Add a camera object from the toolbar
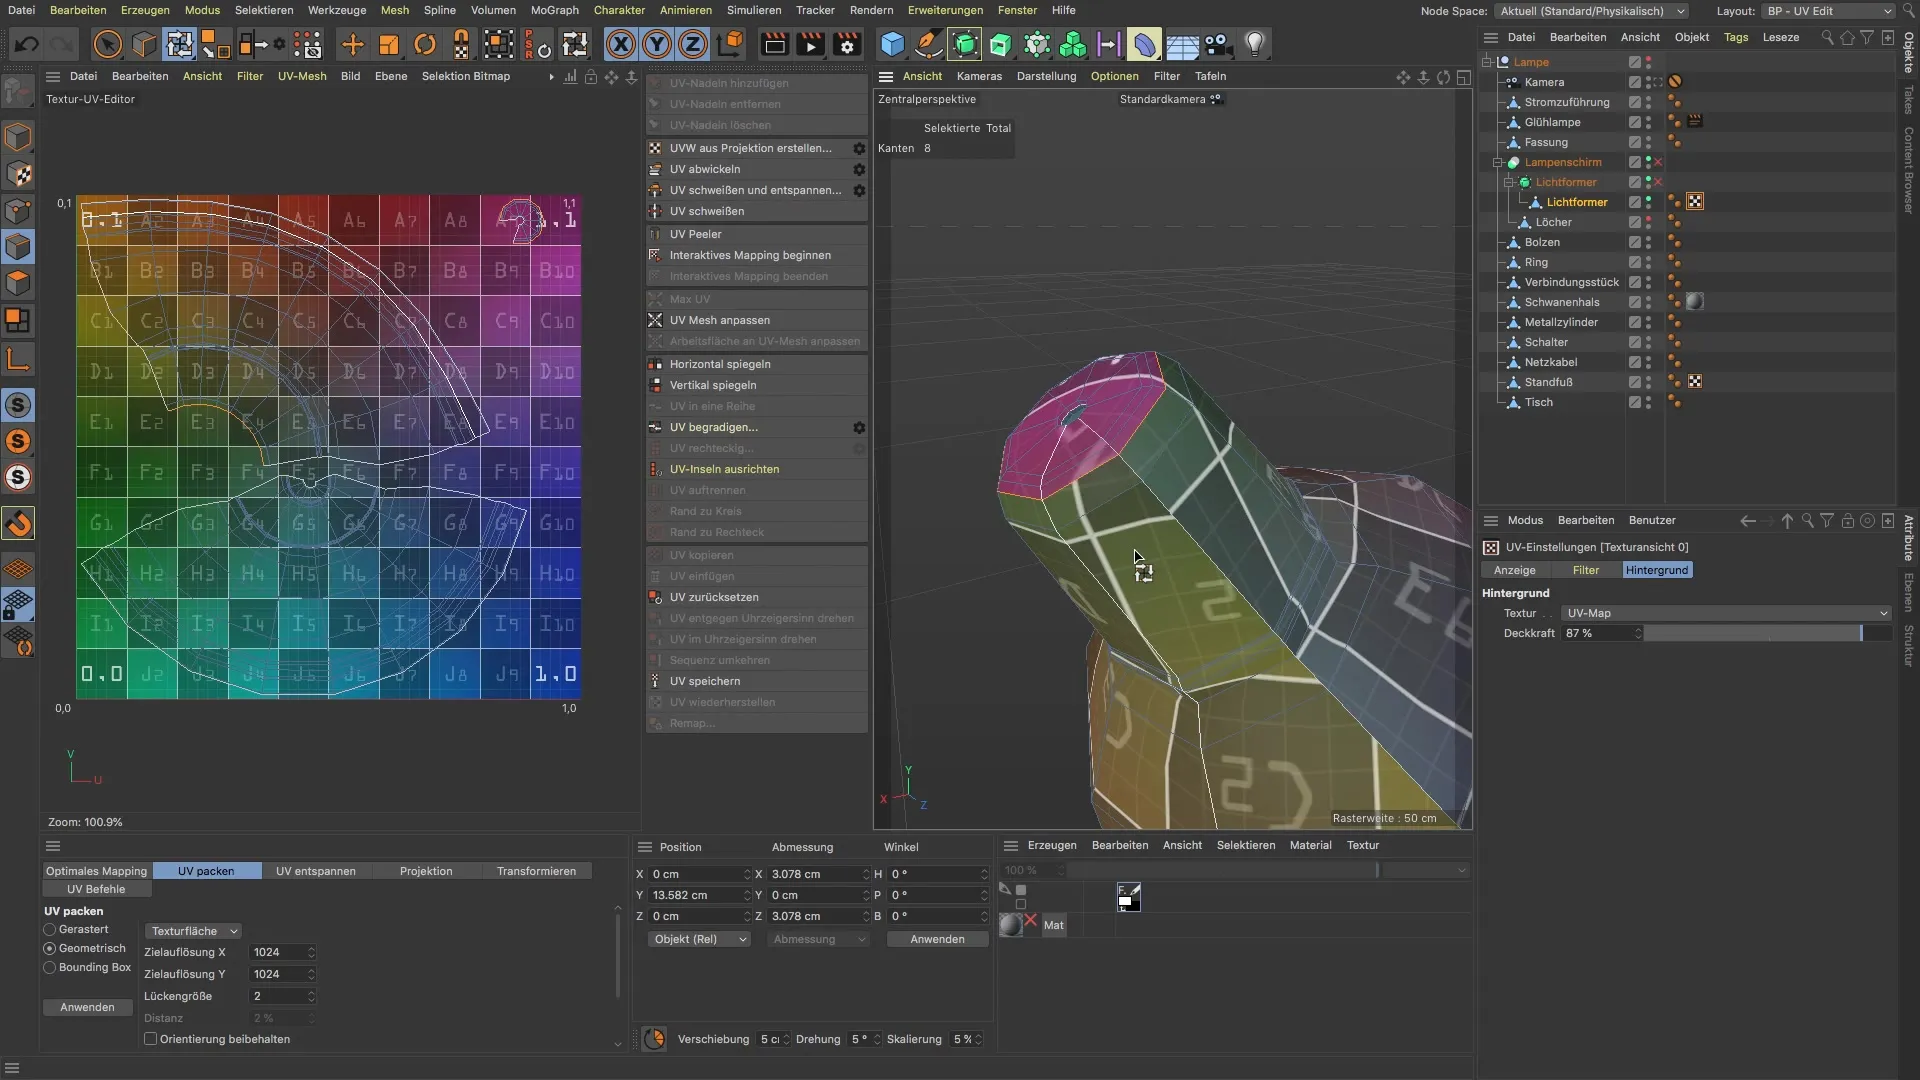Viewport: 1920px width, 1080px height. coord(1217,44)
